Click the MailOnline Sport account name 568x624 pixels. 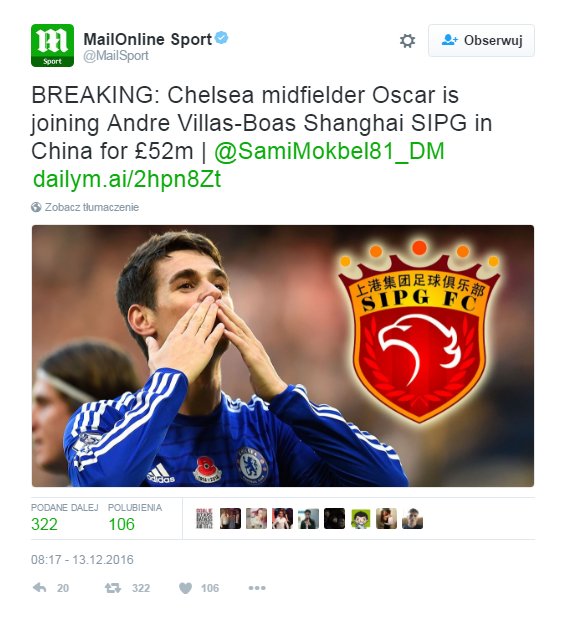click(x=147, y=39)
